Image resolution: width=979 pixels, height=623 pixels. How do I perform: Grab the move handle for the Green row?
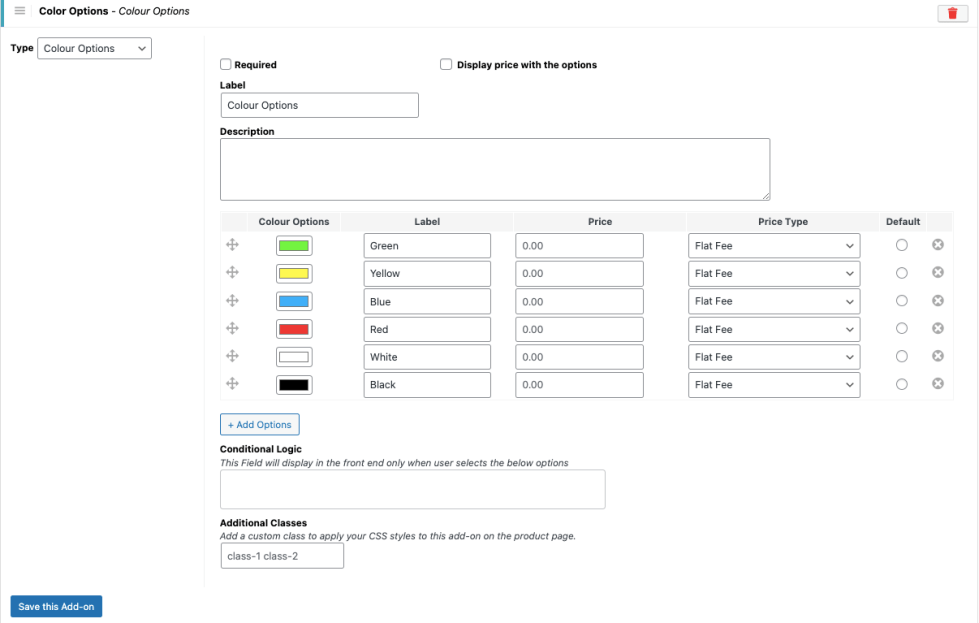click(232, 245)
